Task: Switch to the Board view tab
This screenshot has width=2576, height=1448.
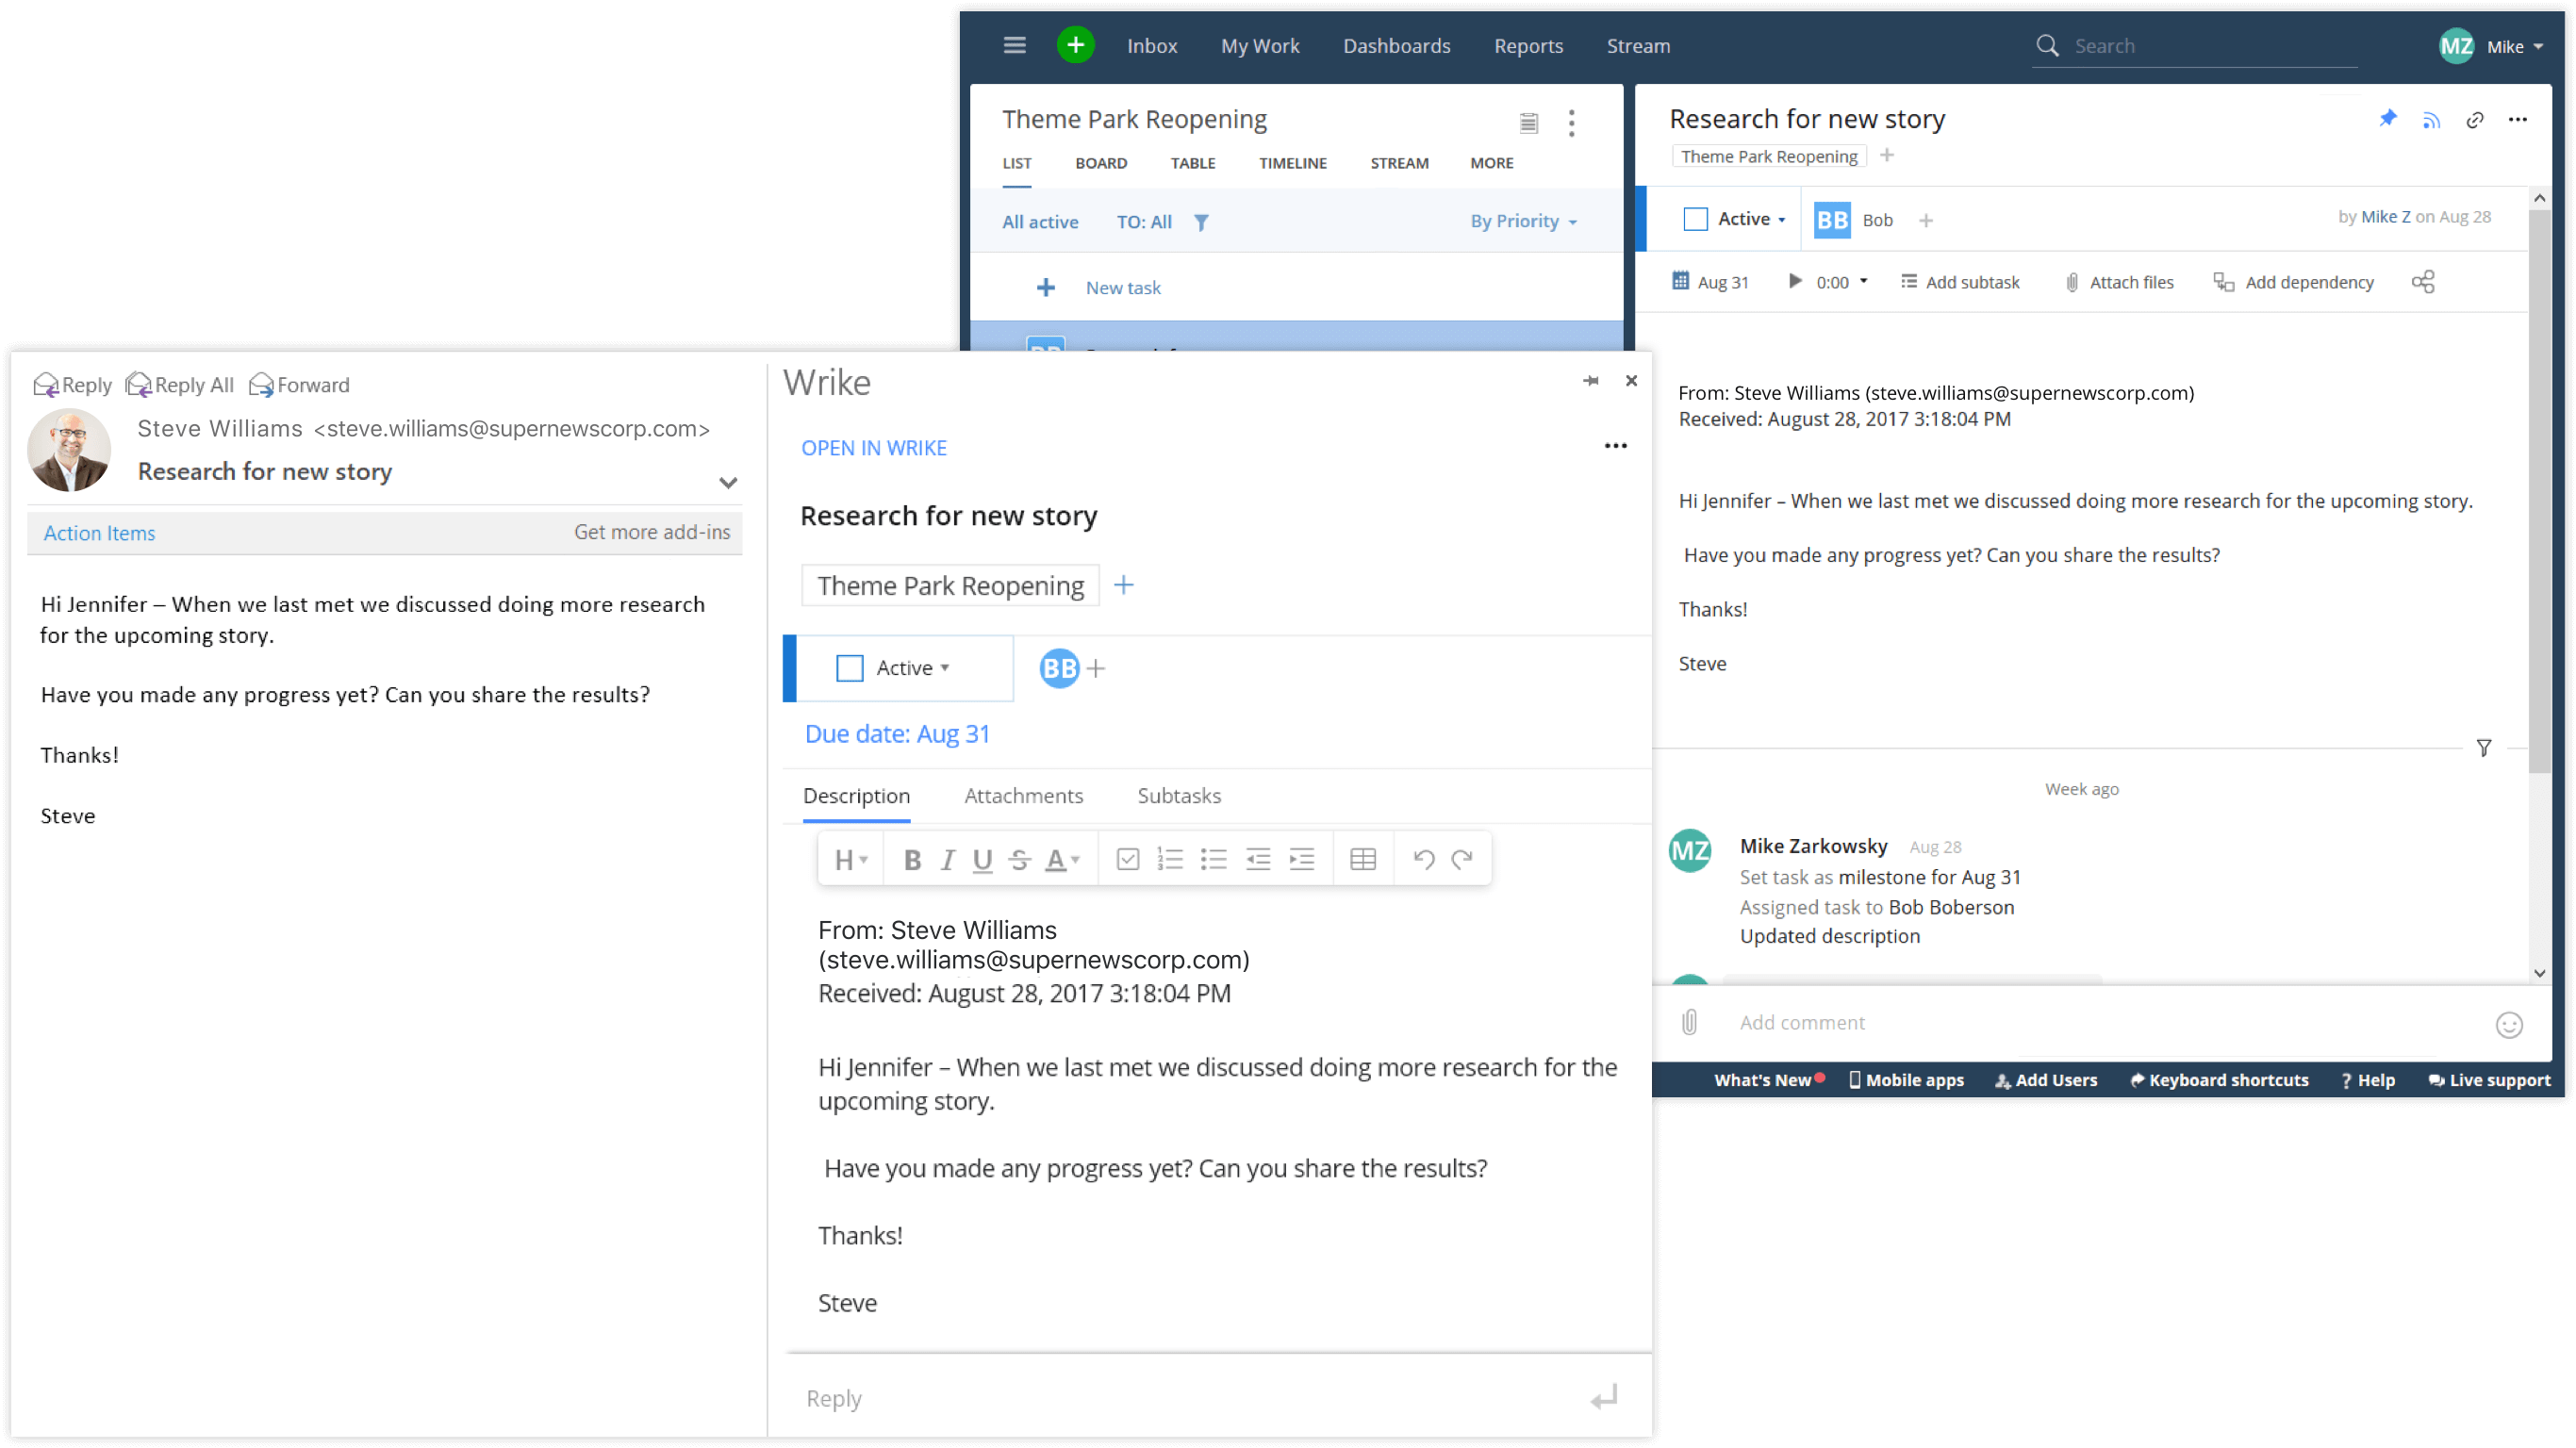Action: coord(1101,163)
